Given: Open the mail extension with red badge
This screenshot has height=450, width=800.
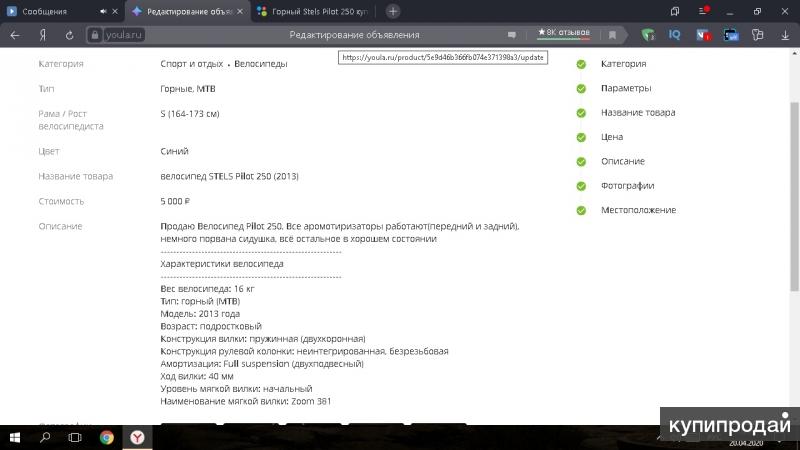Looking at the screenshot, I should (704, 35).
